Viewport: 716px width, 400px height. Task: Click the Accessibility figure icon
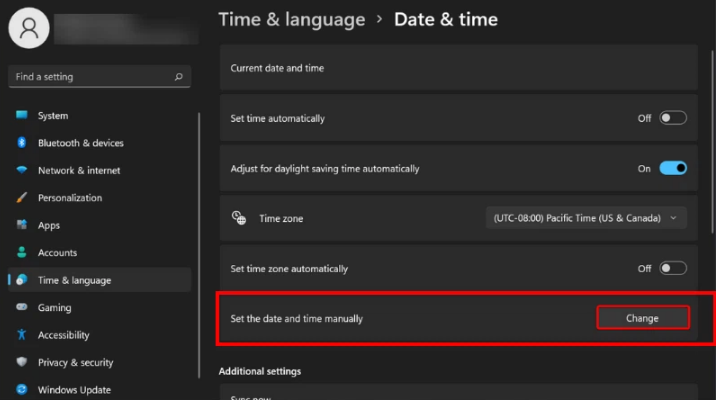point(21,334)
